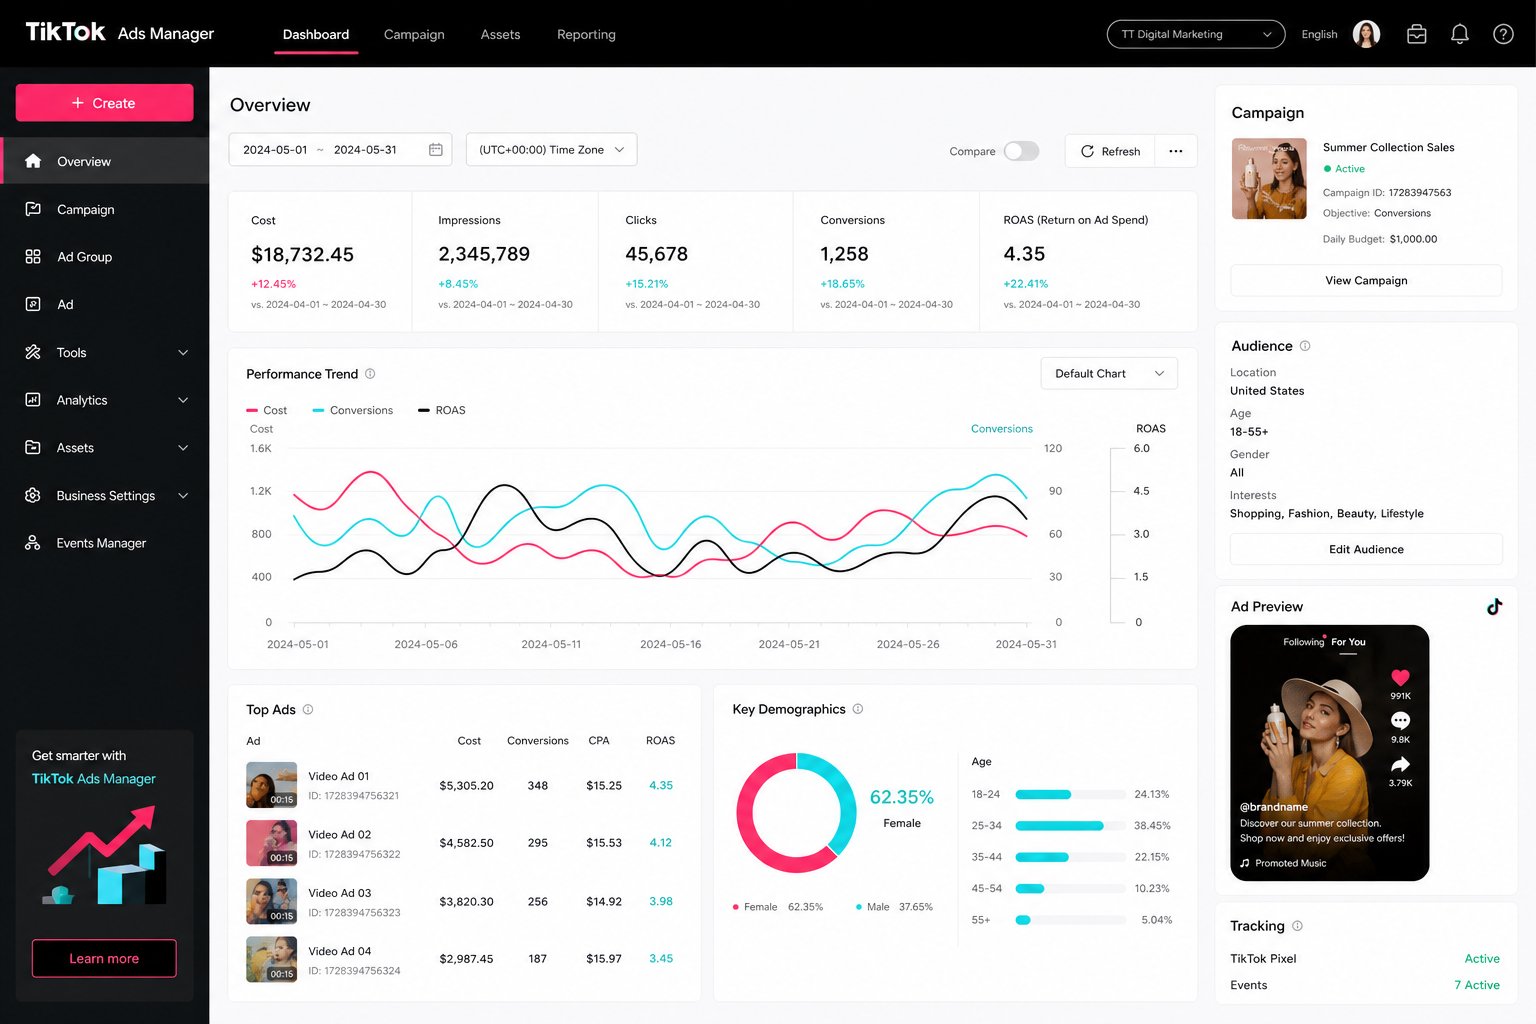Click the 25-34 age progress bar
The width and height of the screenshot is (1536, 1024).
[1070, 826]
